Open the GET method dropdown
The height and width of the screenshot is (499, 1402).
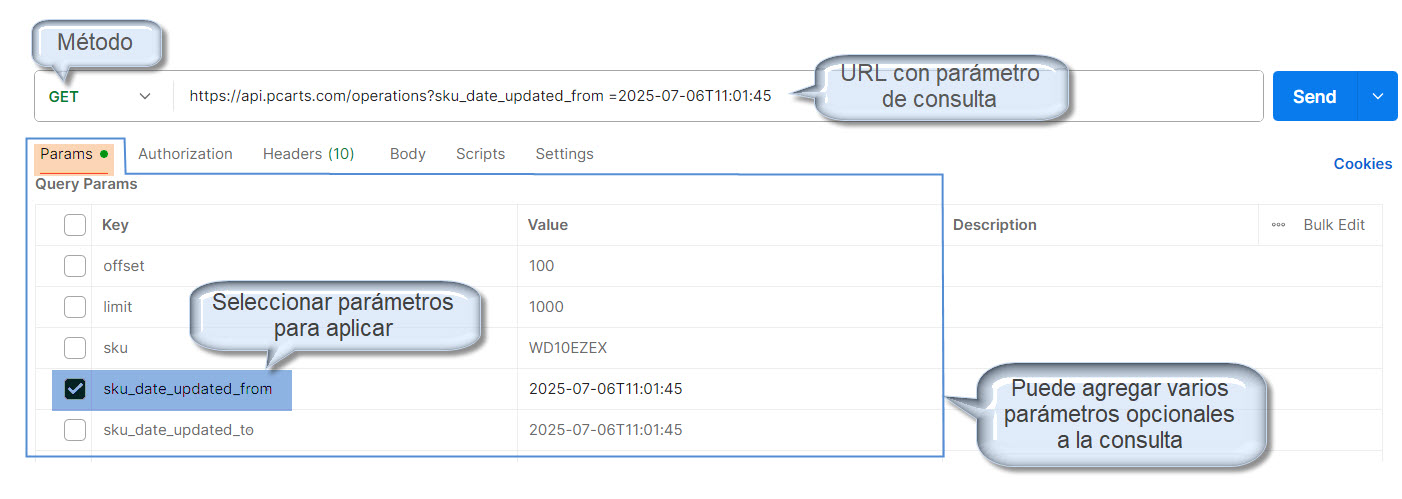(x=100, y=97)
